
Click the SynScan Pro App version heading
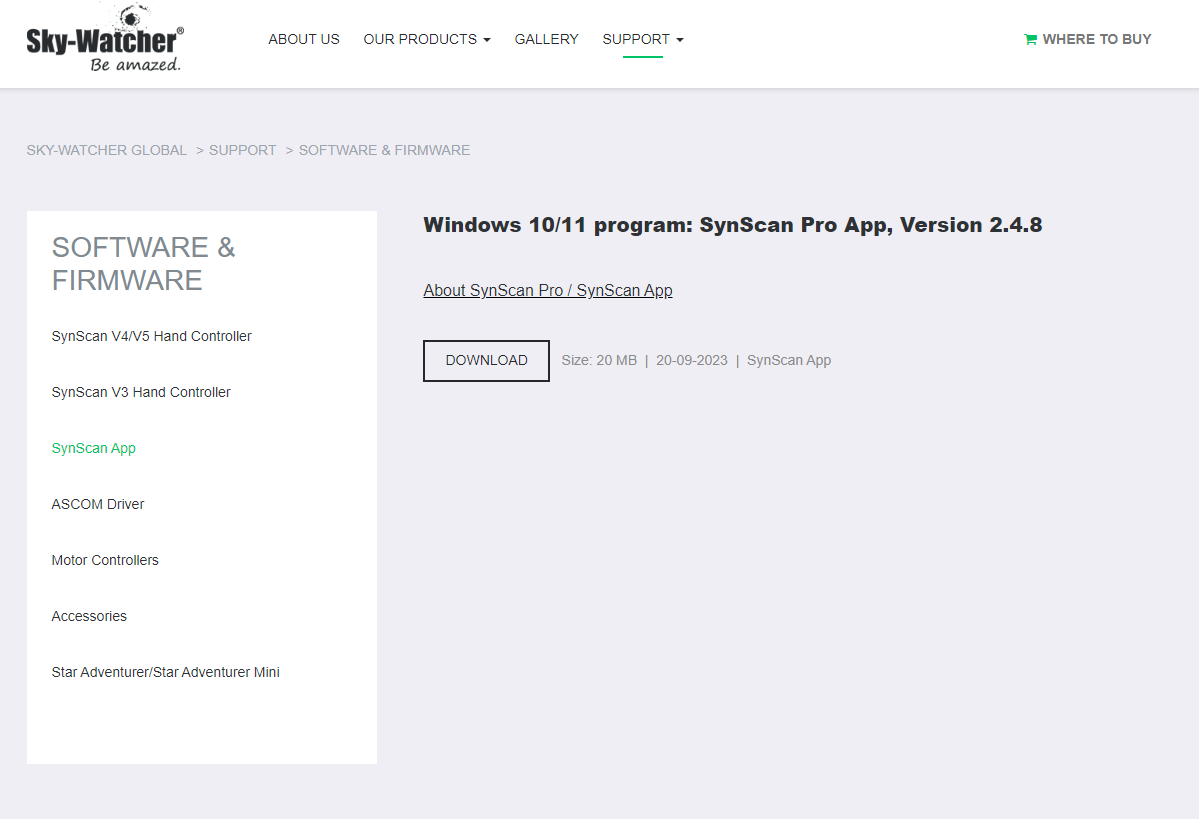pyautogui.click(x=733, y=225)
